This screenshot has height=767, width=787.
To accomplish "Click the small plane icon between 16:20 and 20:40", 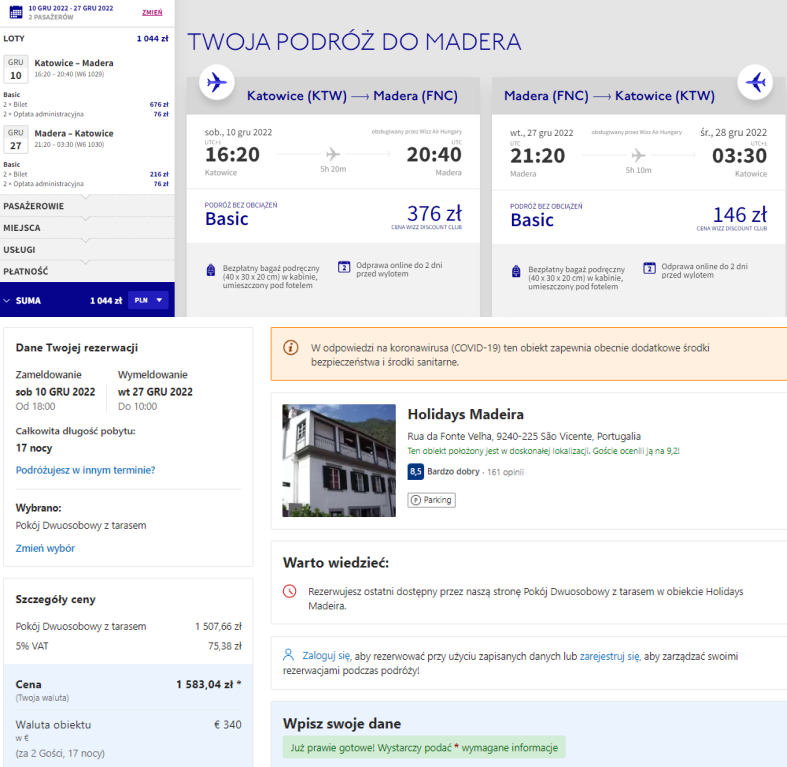I will [x=333, y=154].
